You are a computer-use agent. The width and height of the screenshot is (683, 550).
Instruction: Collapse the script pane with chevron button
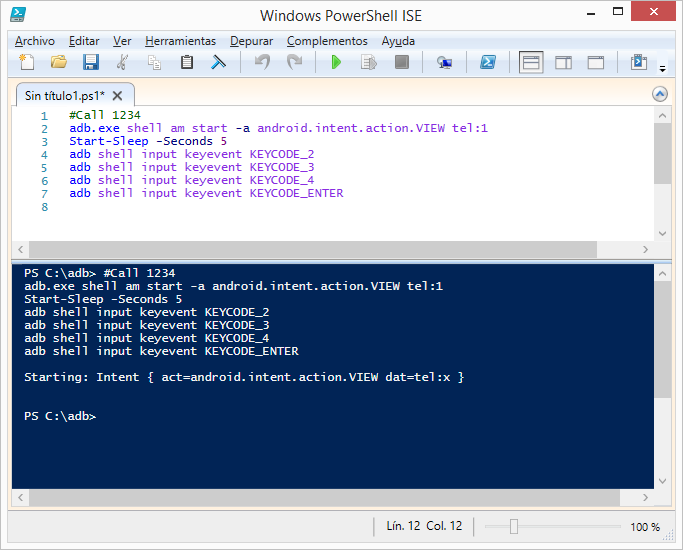(659, 94)
